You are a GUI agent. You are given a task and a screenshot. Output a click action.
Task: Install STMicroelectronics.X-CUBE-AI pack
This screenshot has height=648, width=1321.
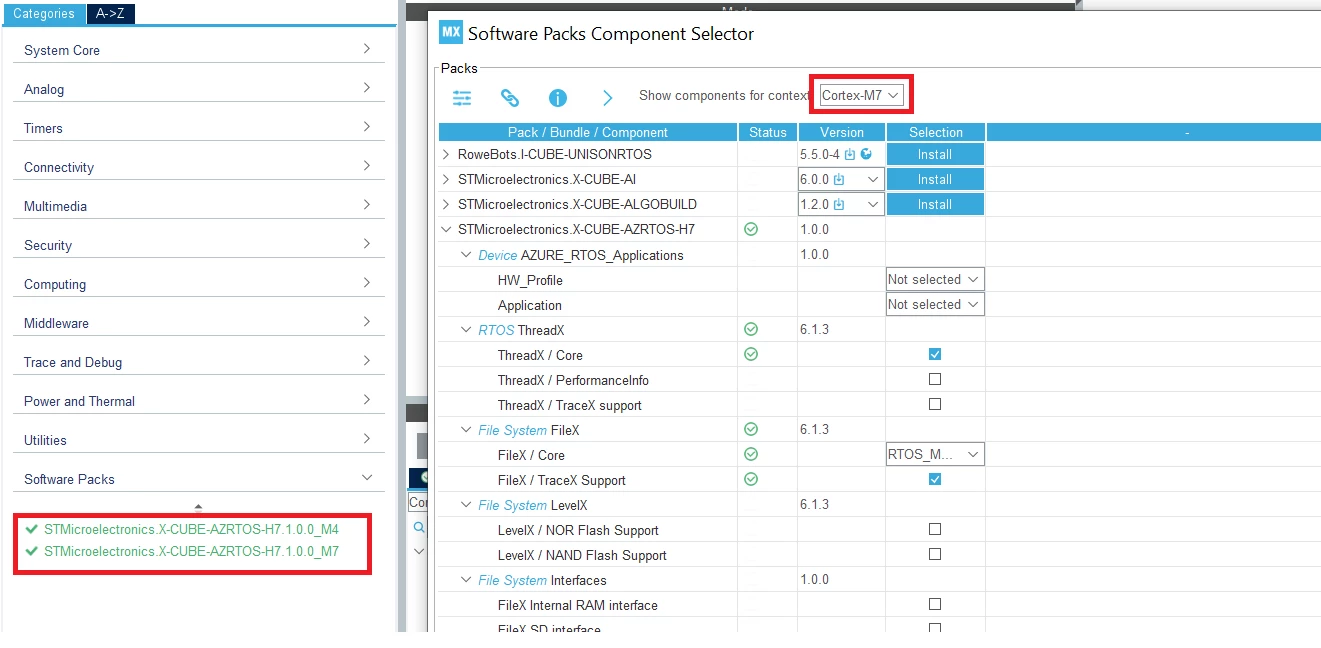pos(935,179)
